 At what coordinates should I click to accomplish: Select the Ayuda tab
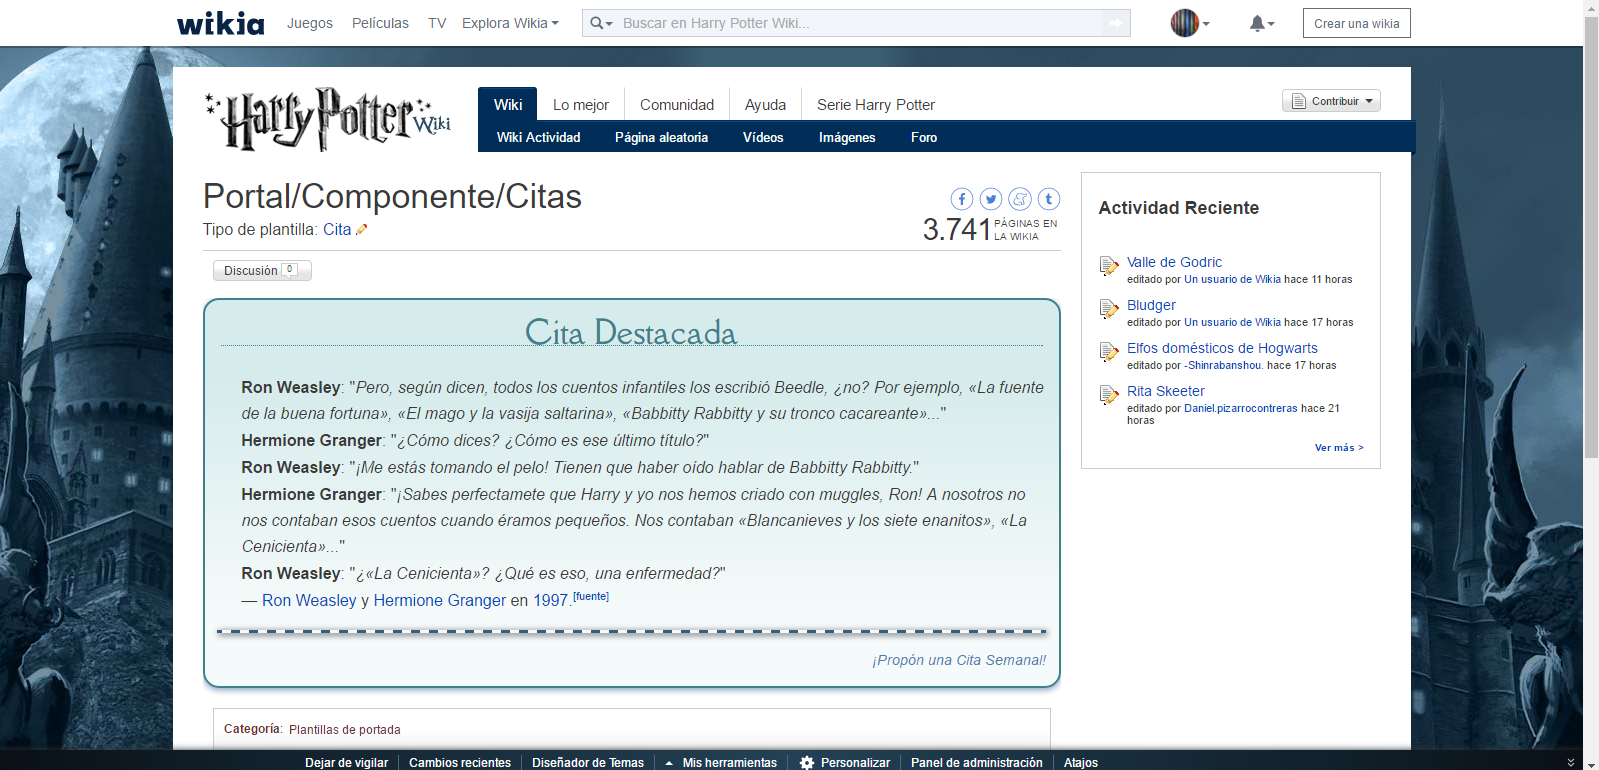765,104
